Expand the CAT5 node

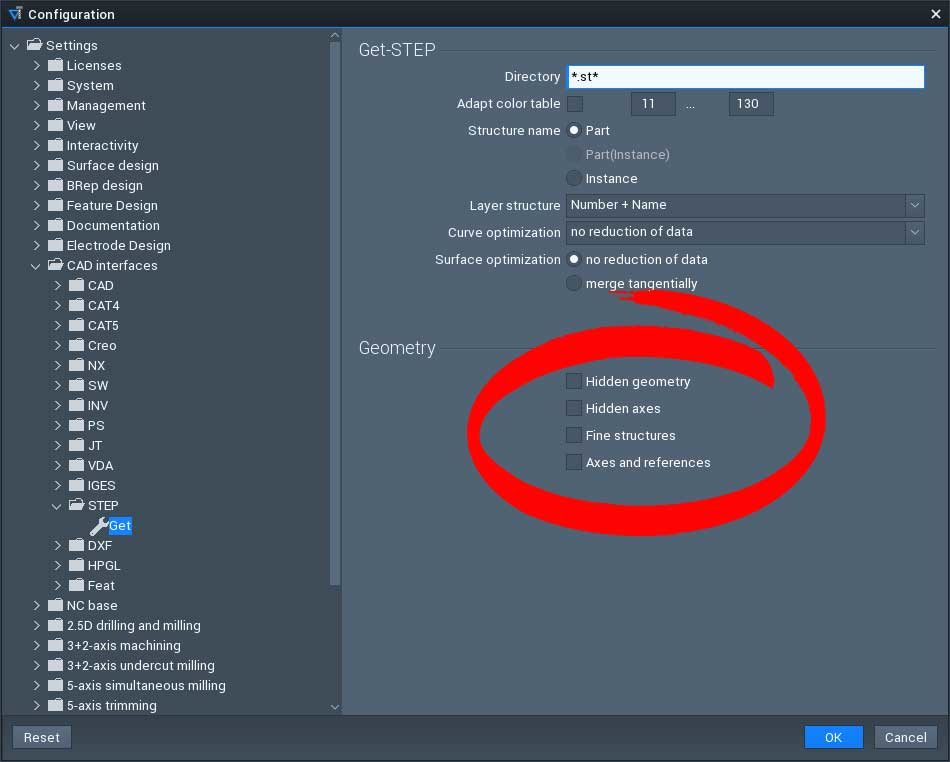[58, 325]
